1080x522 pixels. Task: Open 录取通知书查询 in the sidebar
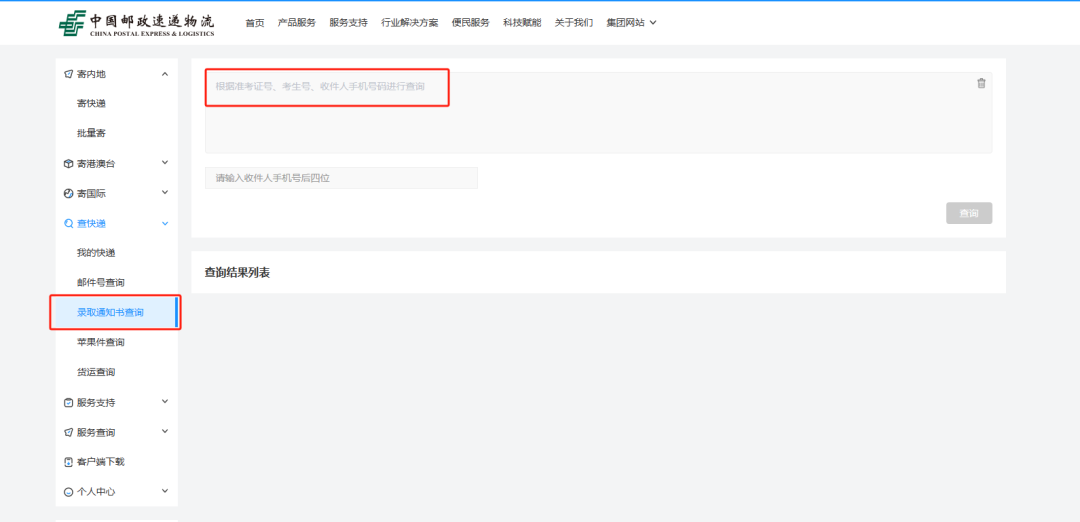click(x=116, y=313)
